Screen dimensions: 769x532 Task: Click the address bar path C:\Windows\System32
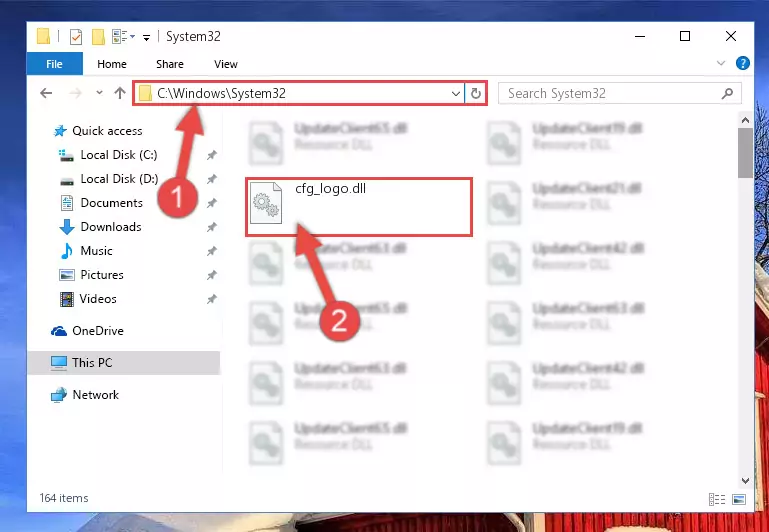point(221,93)
